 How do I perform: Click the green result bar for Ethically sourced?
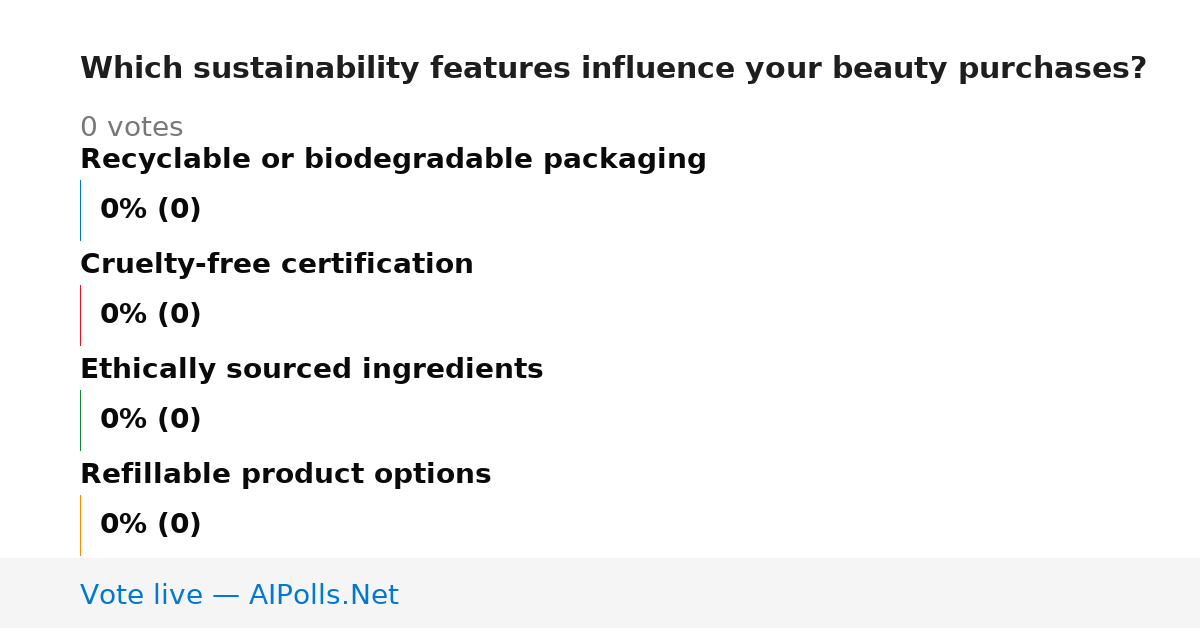(x=80, y=420)
